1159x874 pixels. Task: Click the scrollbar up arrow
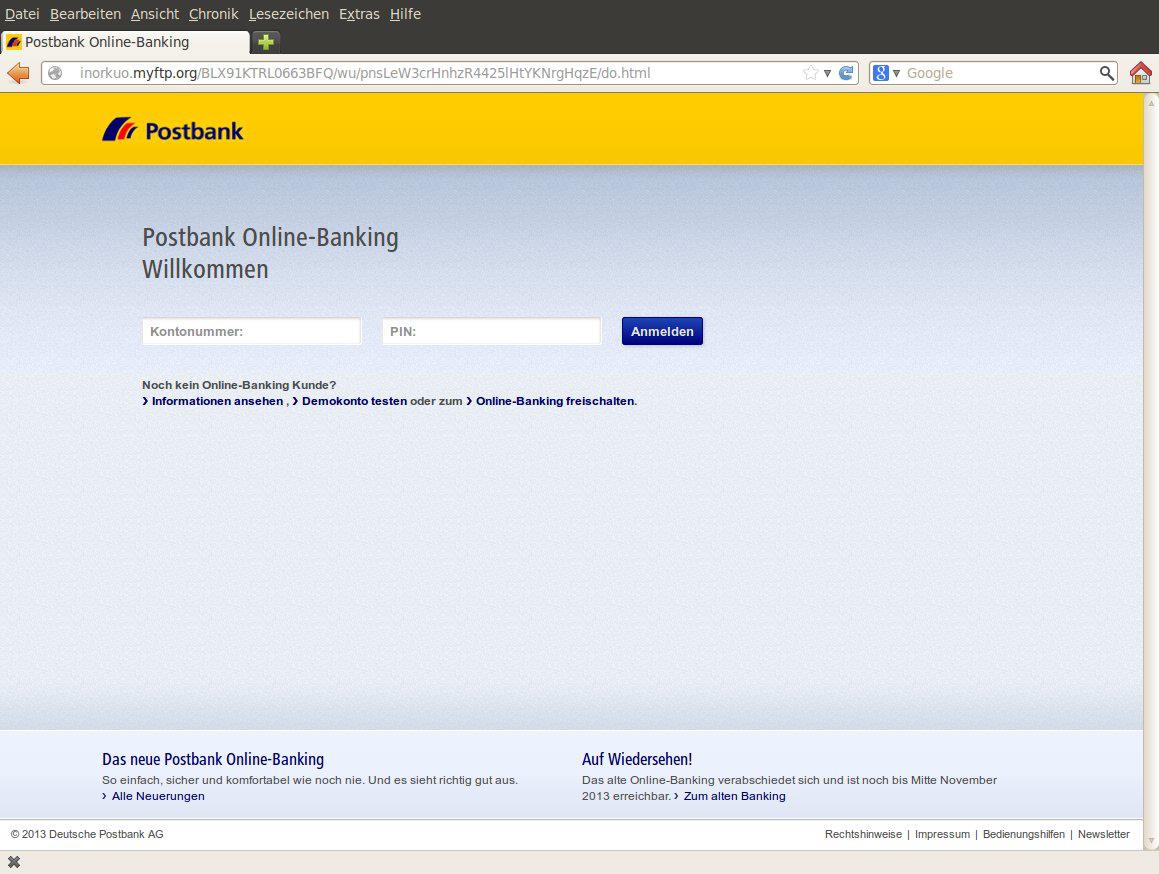1151,102
